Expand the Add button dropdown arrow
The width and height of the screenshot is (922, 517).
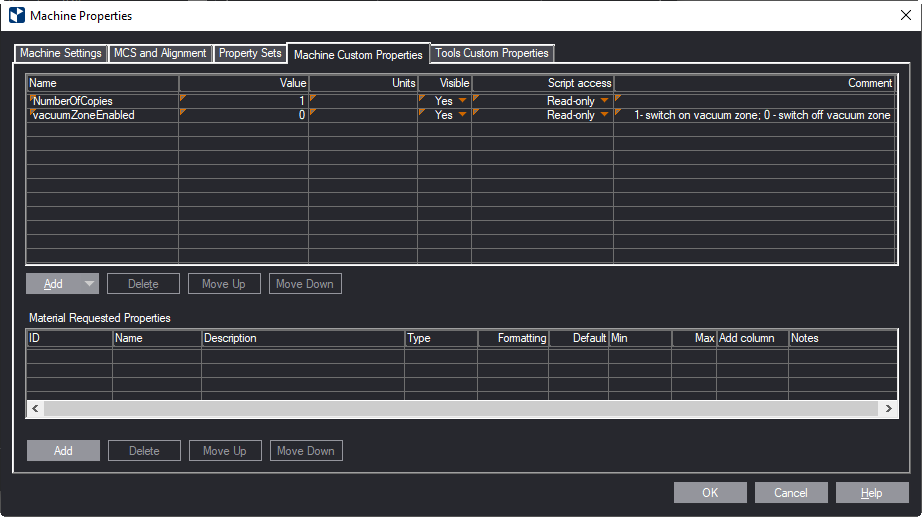tap(90, 284)
